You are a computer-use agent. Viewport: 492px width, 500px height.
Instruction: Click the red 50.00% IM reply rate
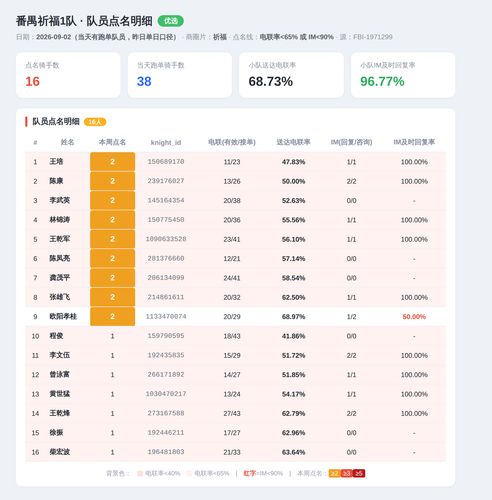(x=414, y=317)
